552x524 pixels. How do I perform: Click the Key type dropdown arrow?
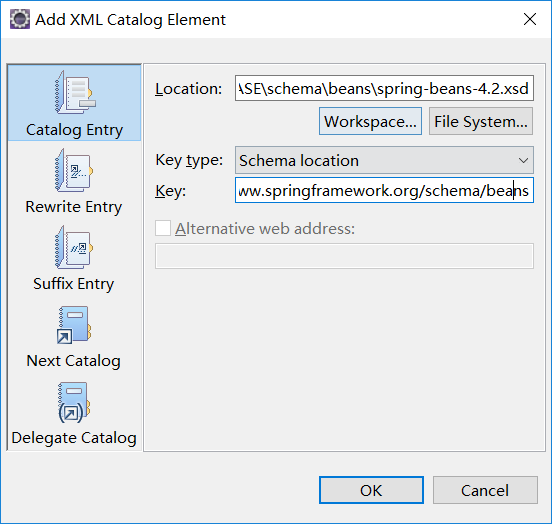(x=523, y=161)
